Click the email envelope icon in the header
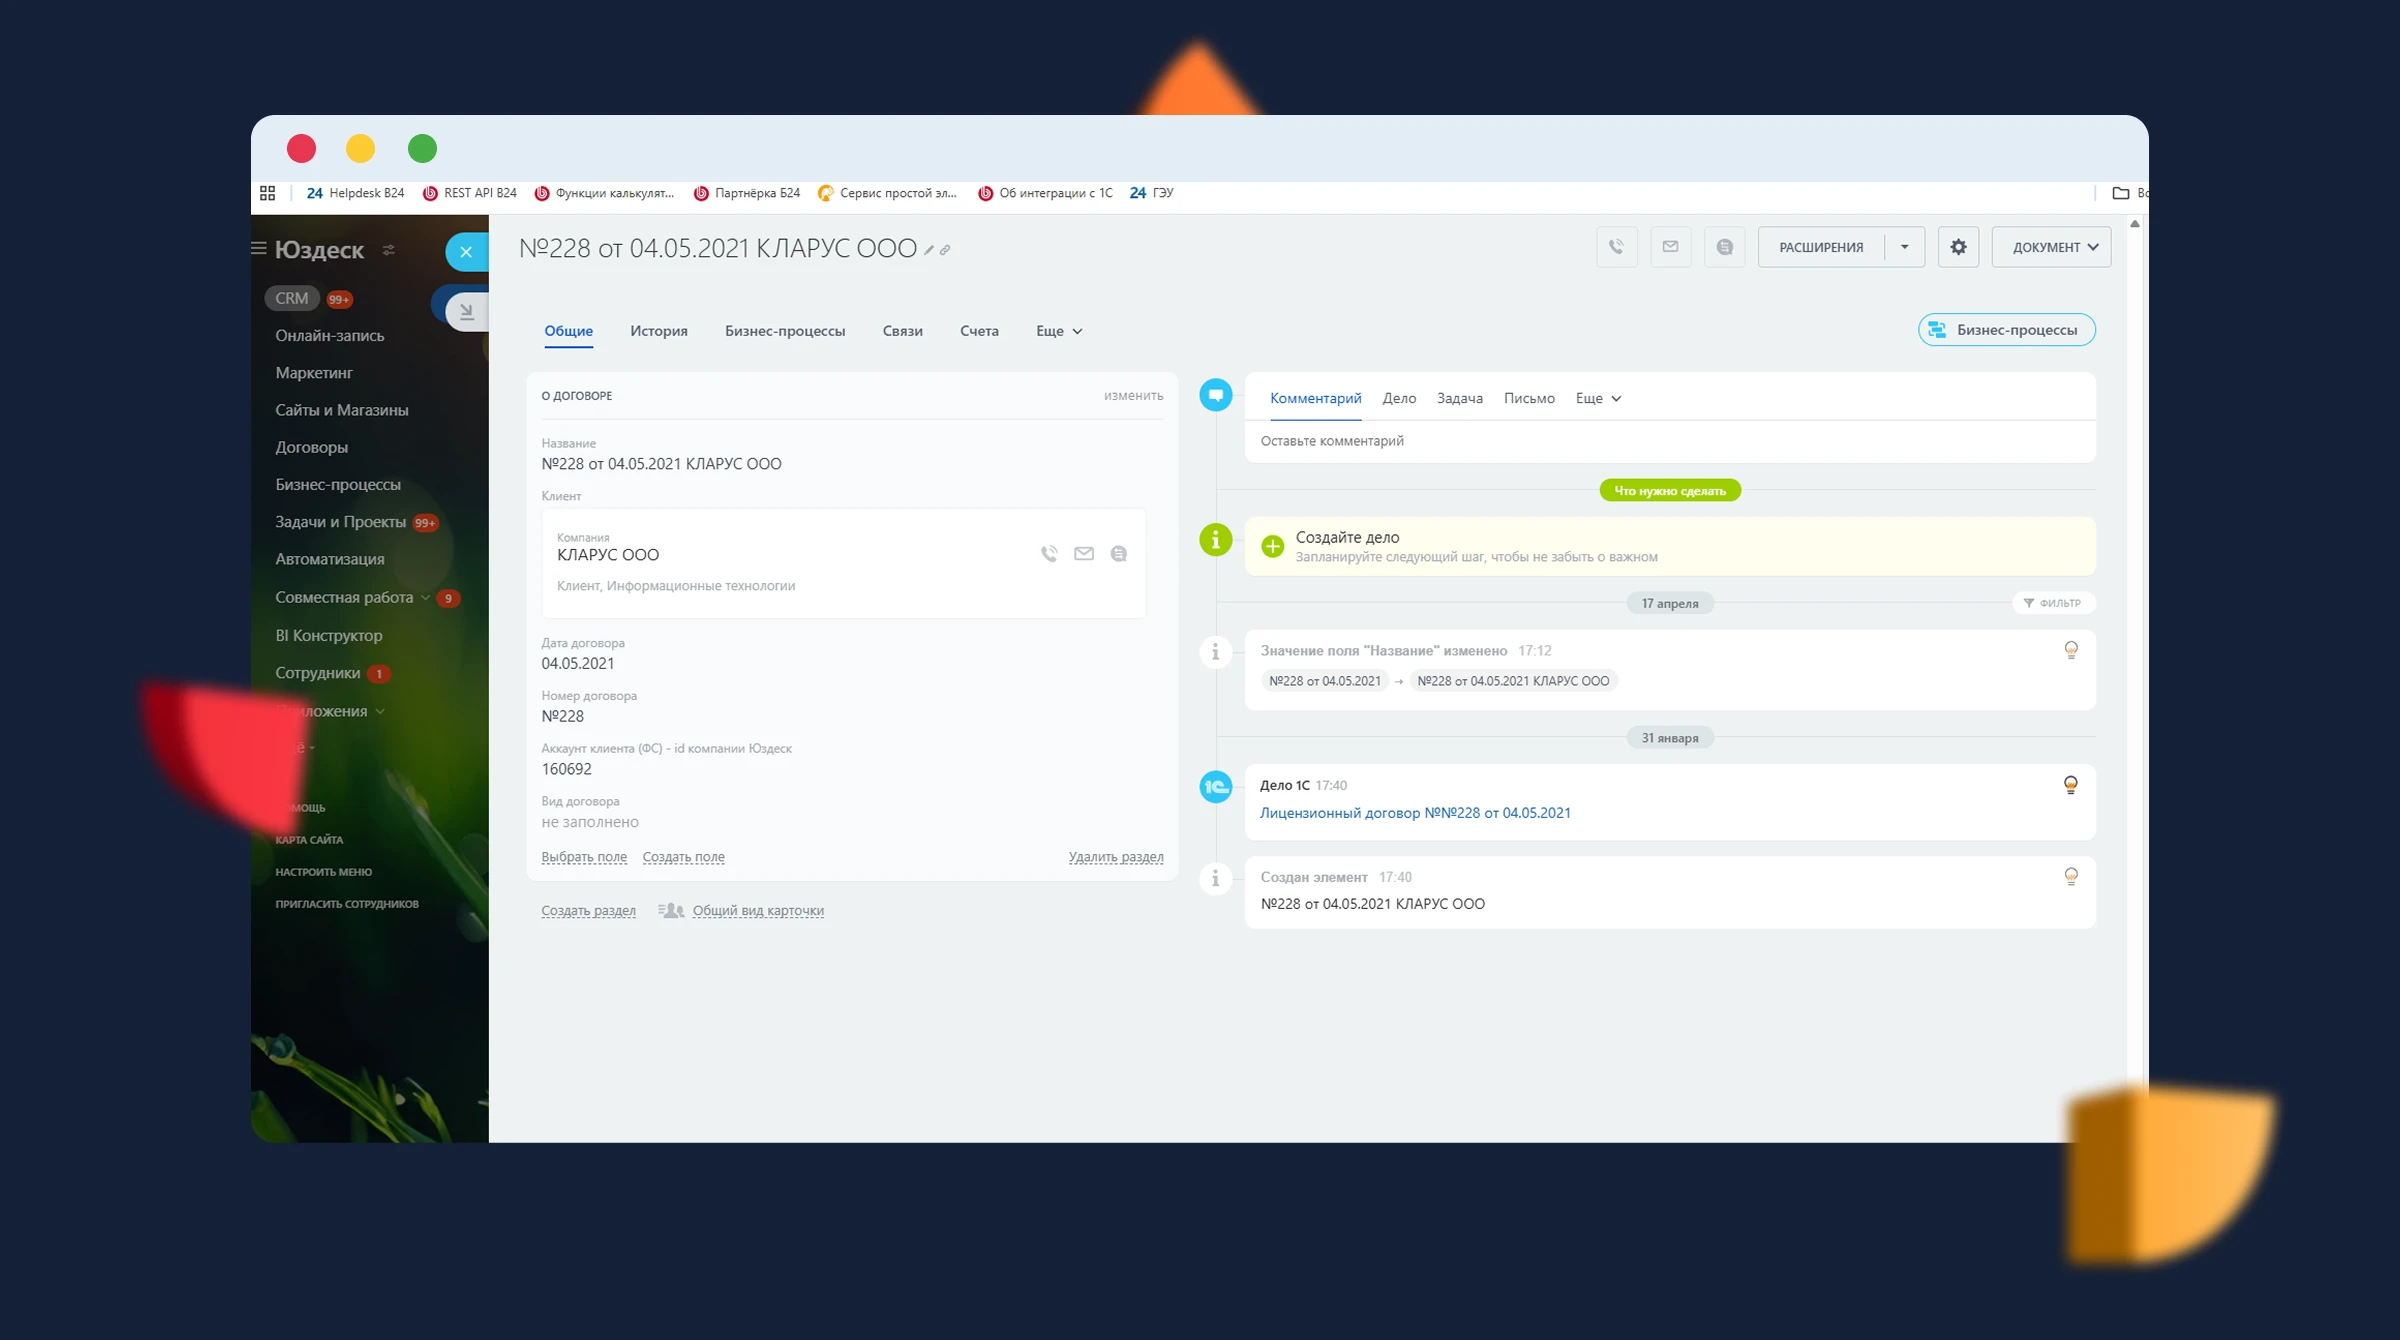This screenshot has width=2400, height=1340. point(1670,247)
